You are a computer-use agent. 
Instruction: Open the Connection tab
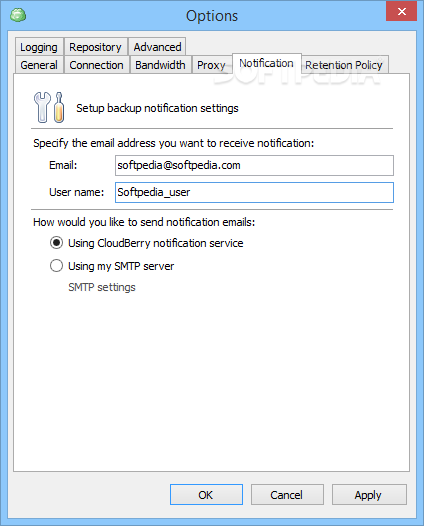coord(96,65)
